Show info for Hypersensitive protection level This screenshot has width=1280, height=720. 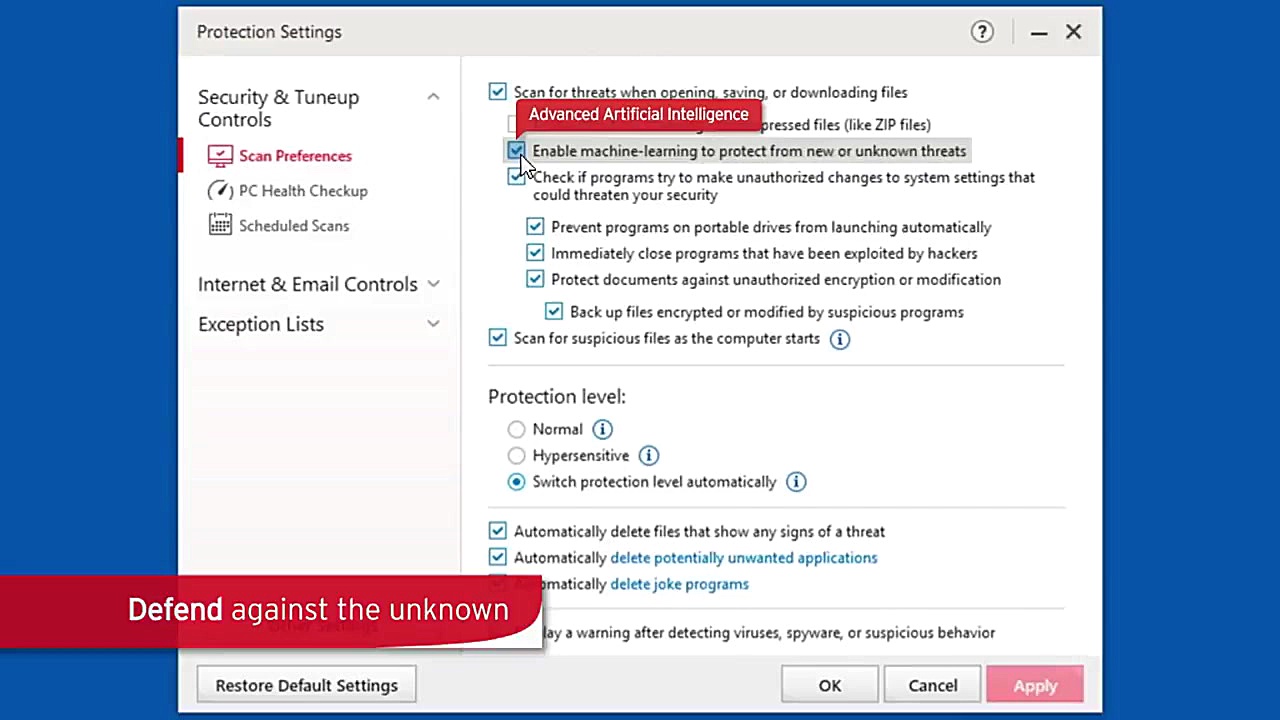(x=649, y=456)
